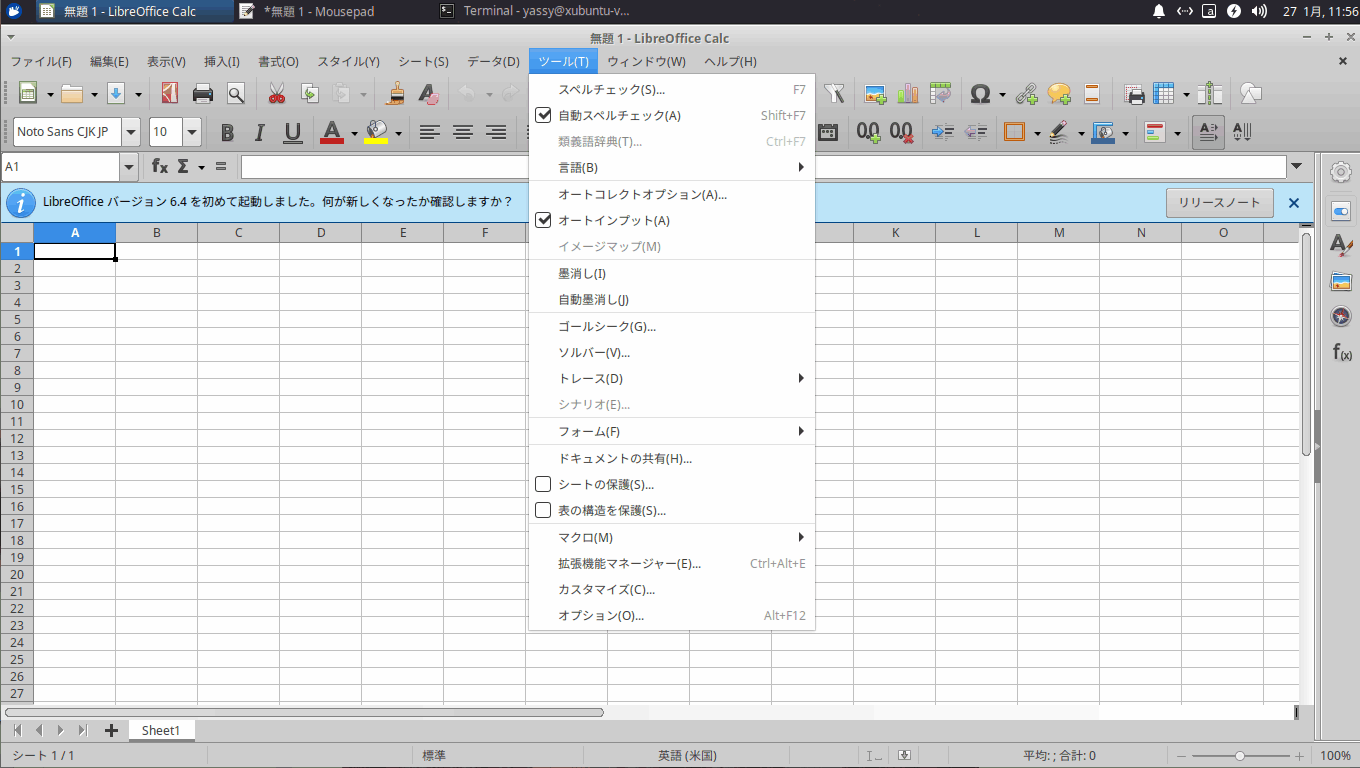
Task: Toggle Bold formatting button
Action: [227, 132]
